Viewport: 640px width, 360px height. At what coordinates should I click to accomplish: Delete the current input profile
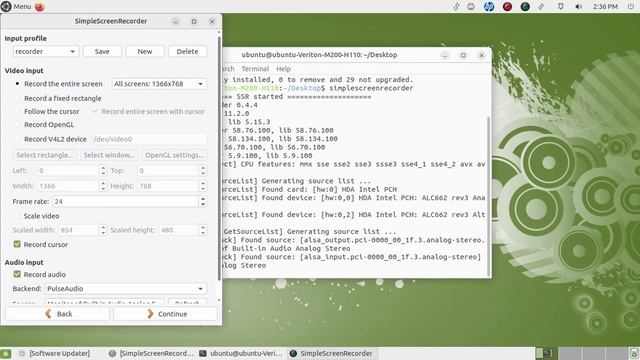[187, 51]
